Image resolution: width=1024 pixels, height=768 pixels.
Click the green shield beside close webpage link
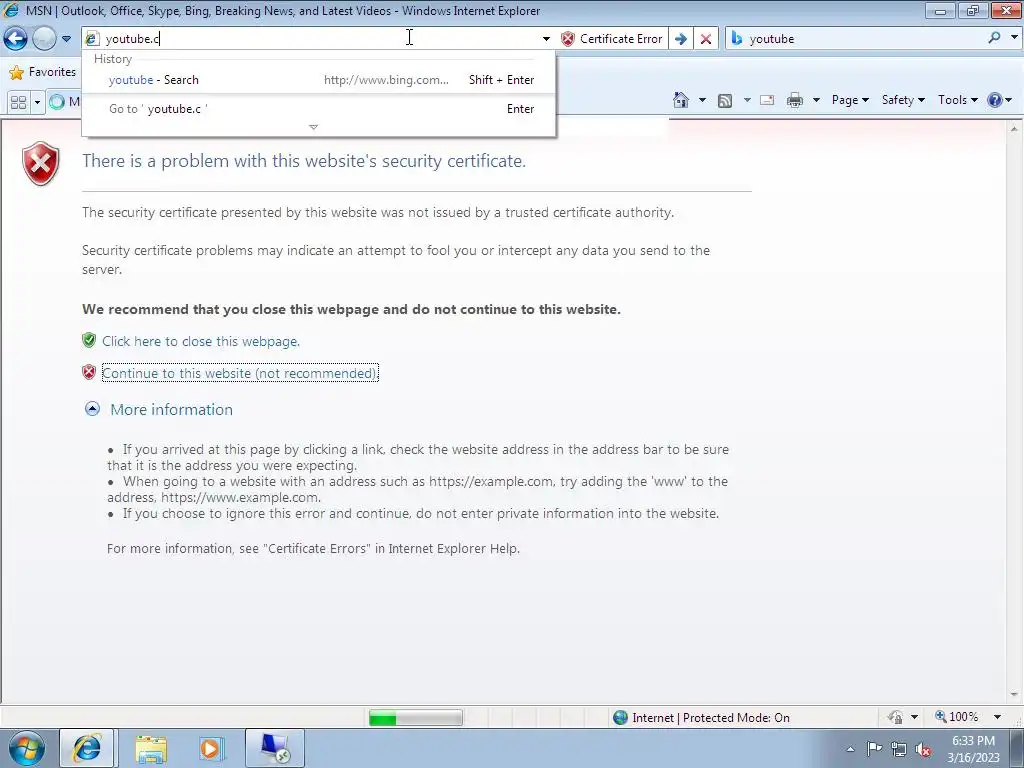(89, 340)
